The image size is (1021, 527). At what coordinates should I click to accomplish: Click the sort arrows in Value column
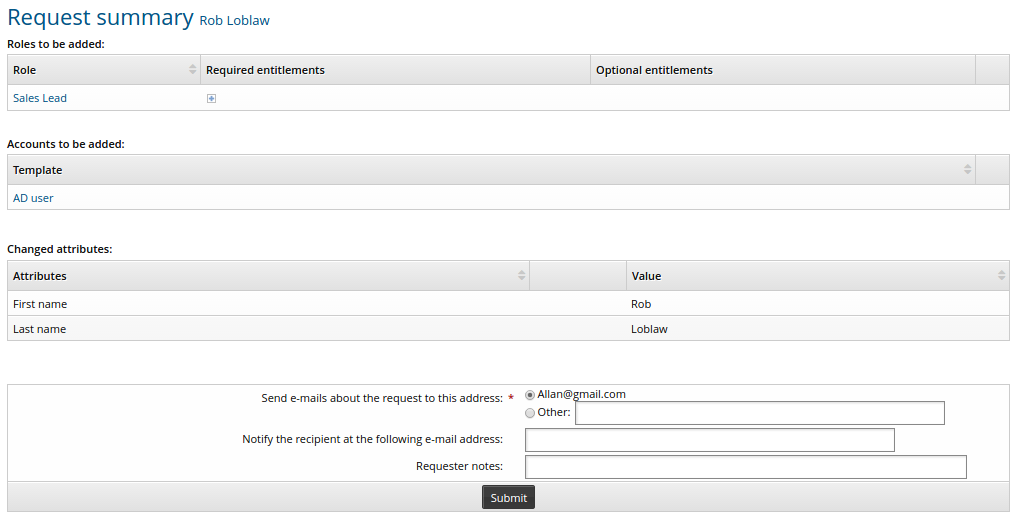[1001, 276]
